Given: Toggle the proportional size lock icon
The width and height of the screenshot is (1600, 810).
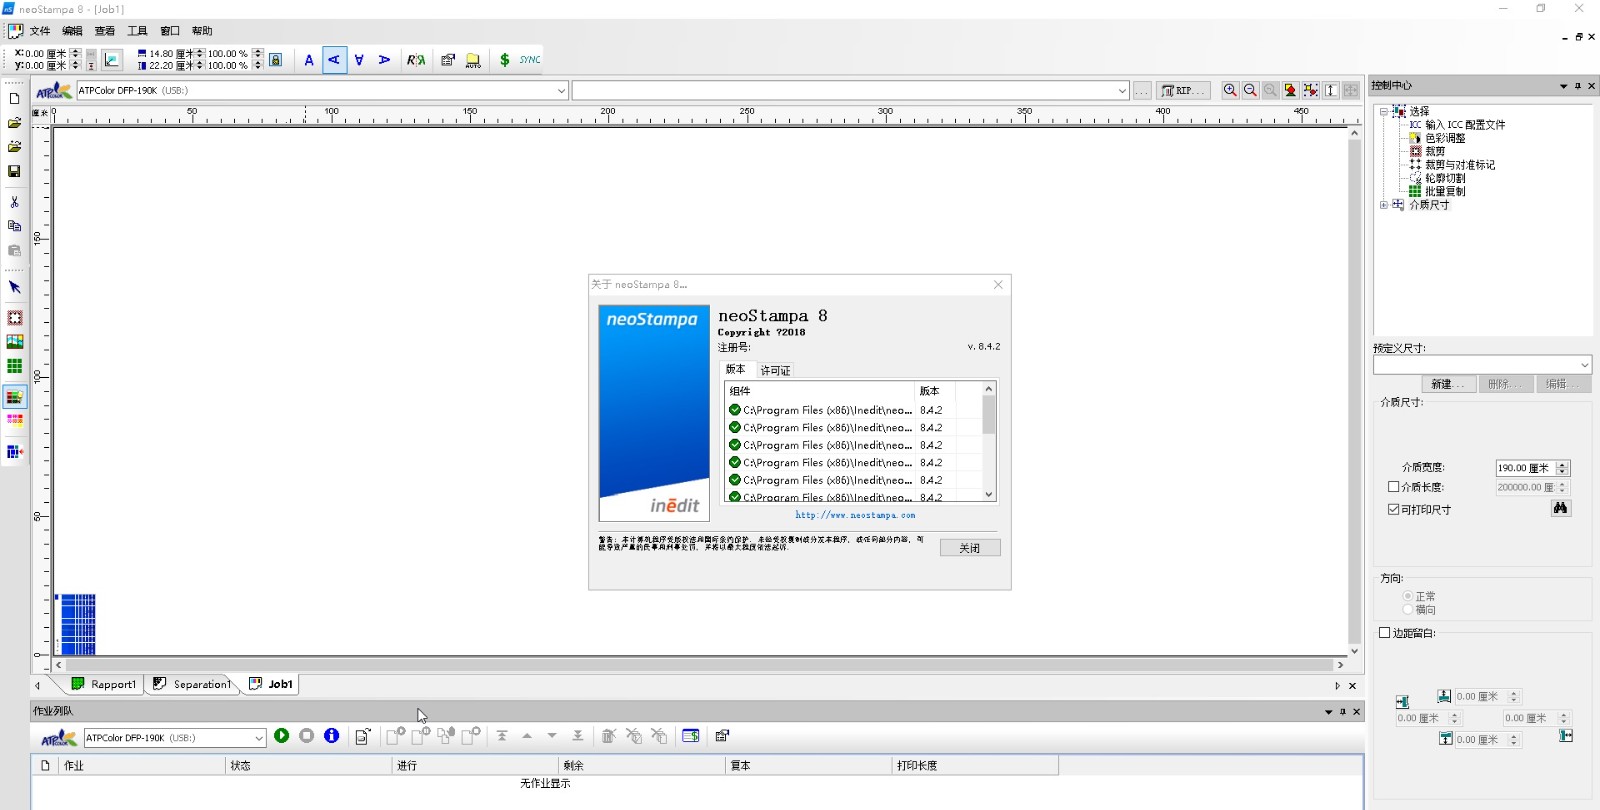Looking at the screenshot, I should [x=276, y=60].
